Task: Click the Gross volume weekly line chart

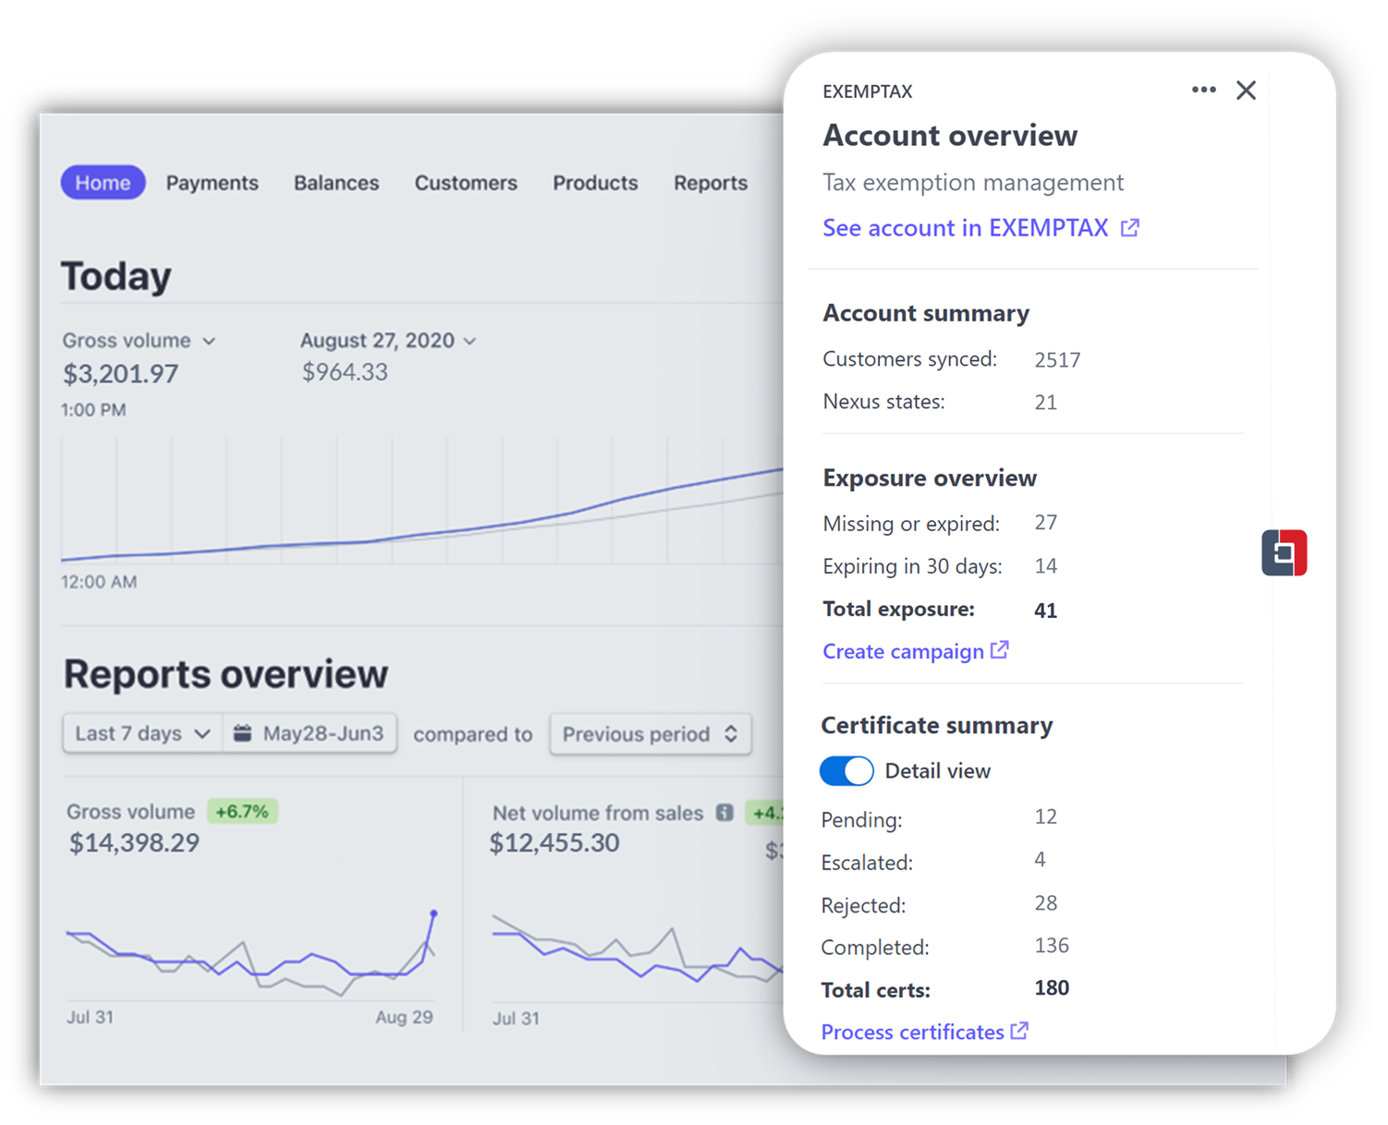Action: (251, 953)
